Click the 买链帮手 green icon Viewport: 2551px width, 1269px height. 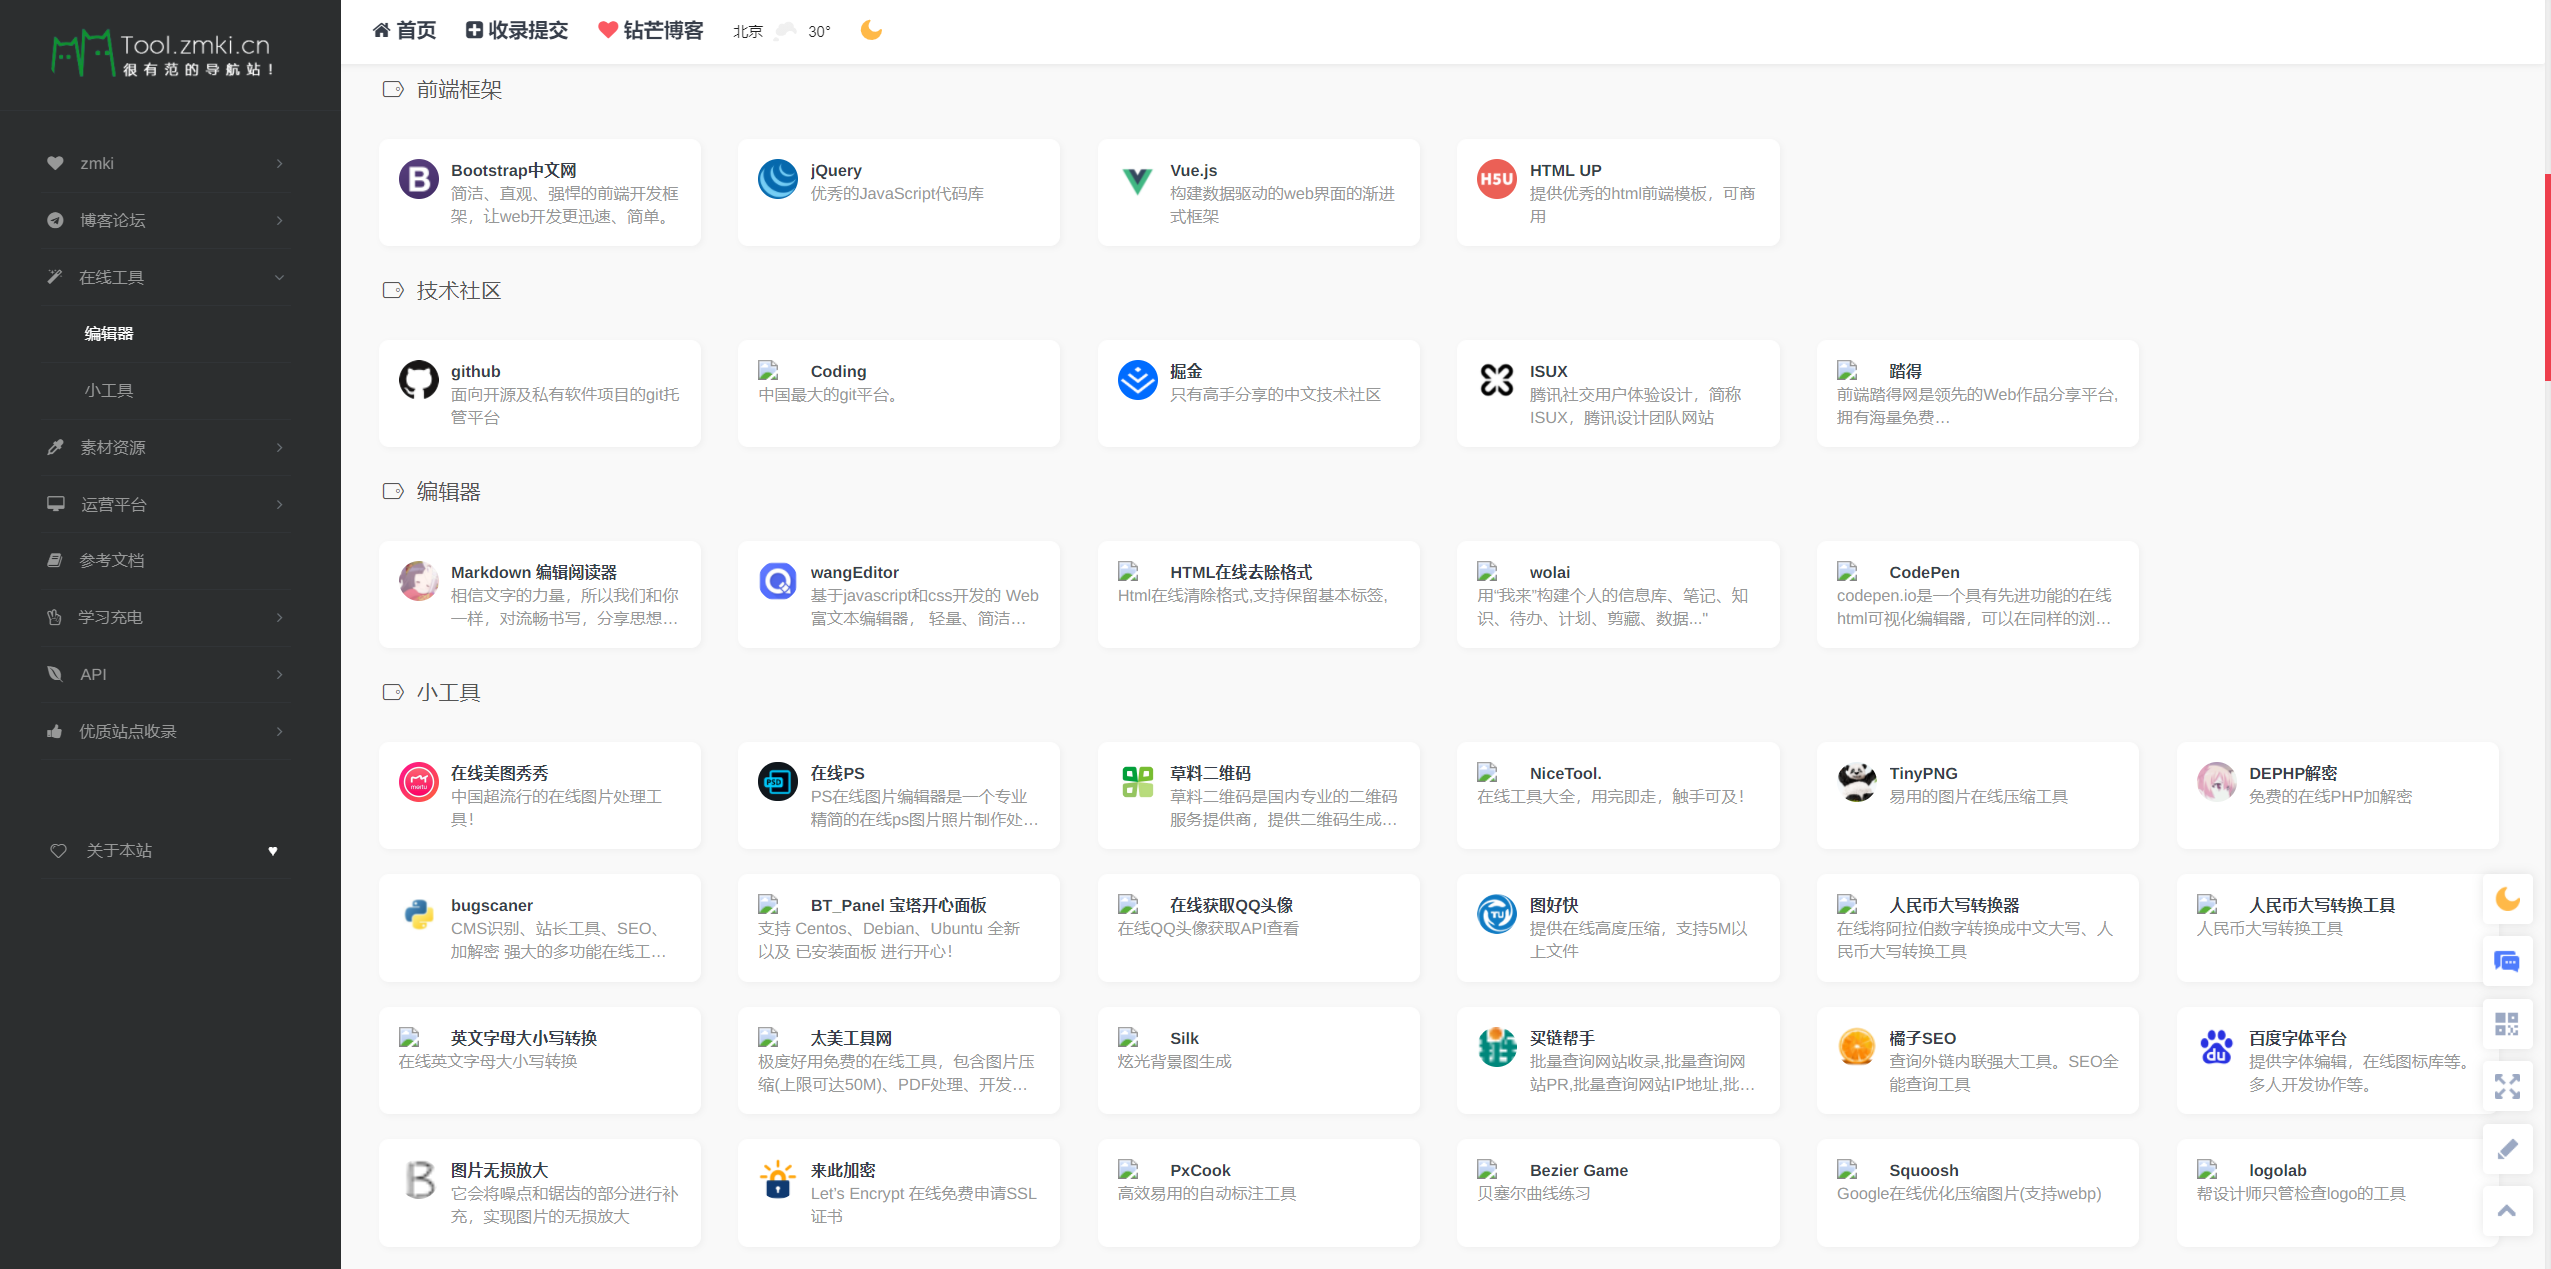[1497, 1048]
